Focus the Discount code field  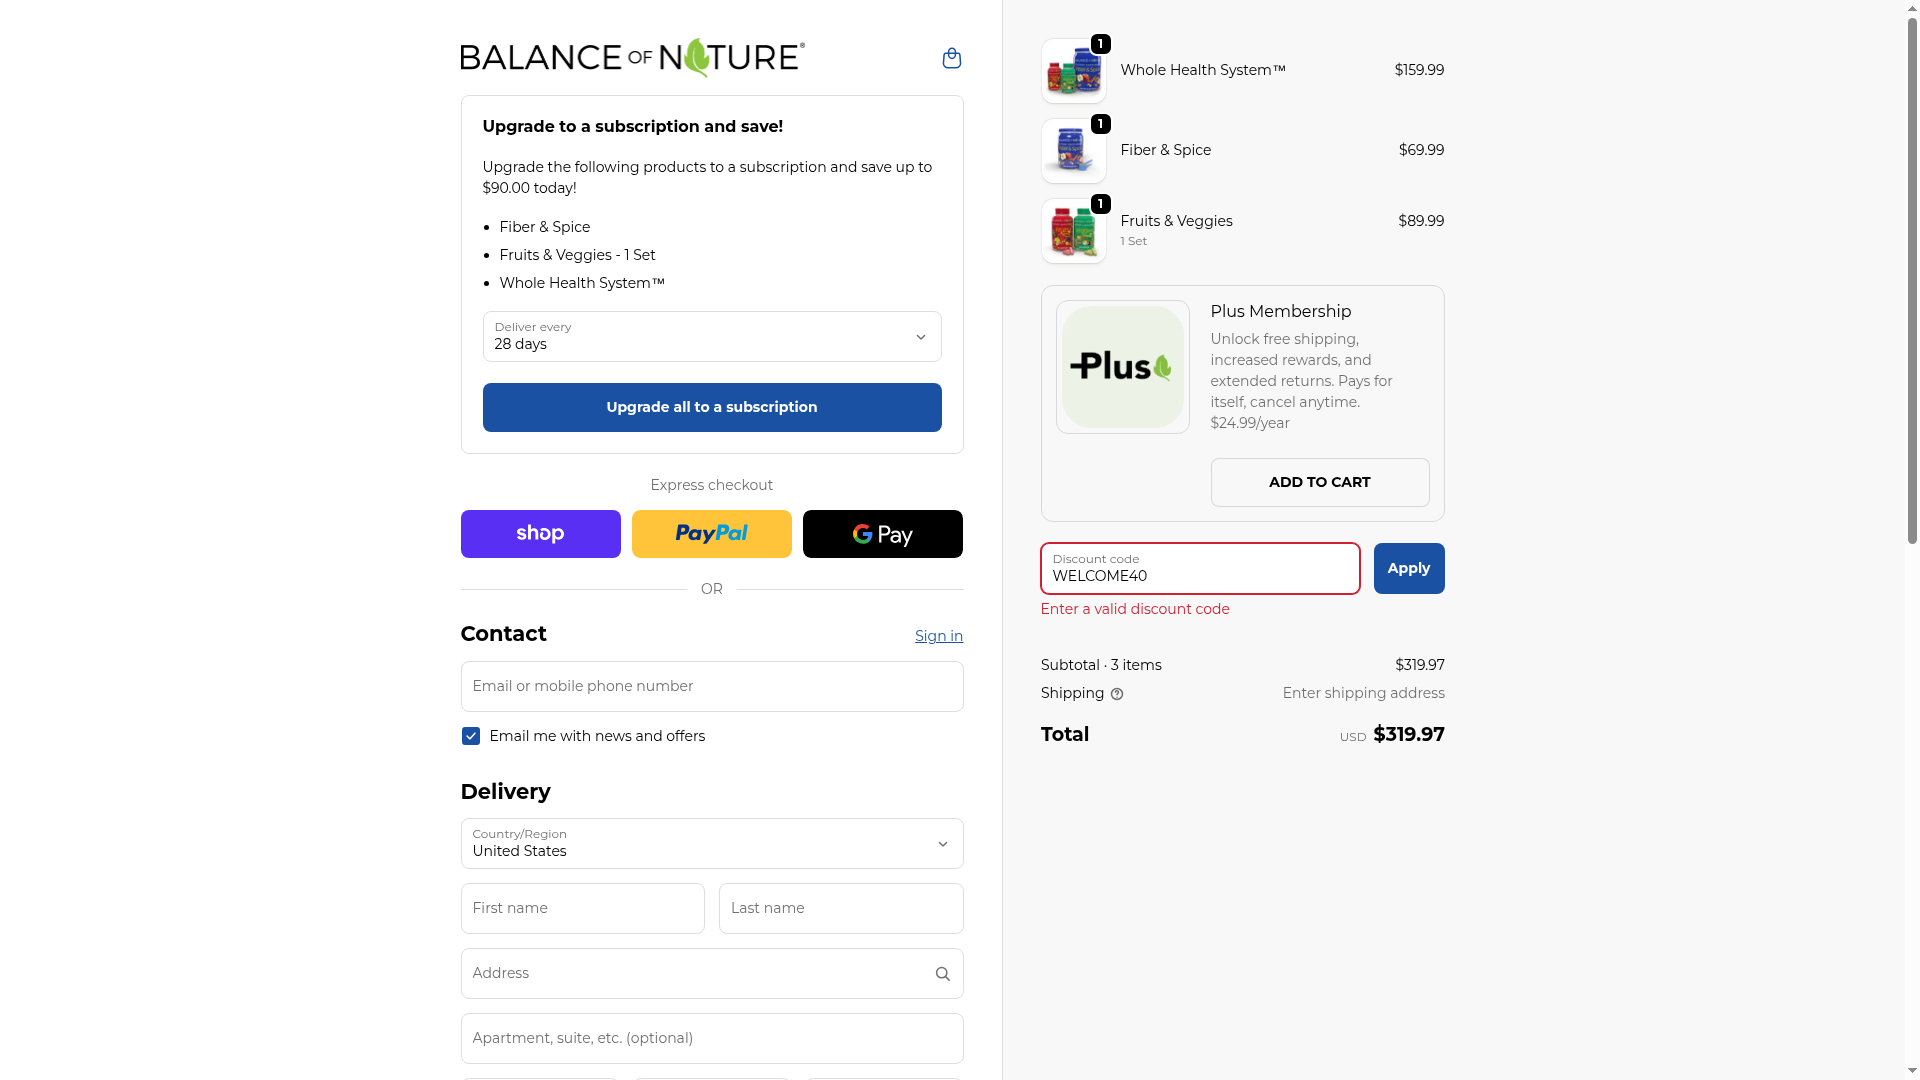click(x=1200, y=568)
